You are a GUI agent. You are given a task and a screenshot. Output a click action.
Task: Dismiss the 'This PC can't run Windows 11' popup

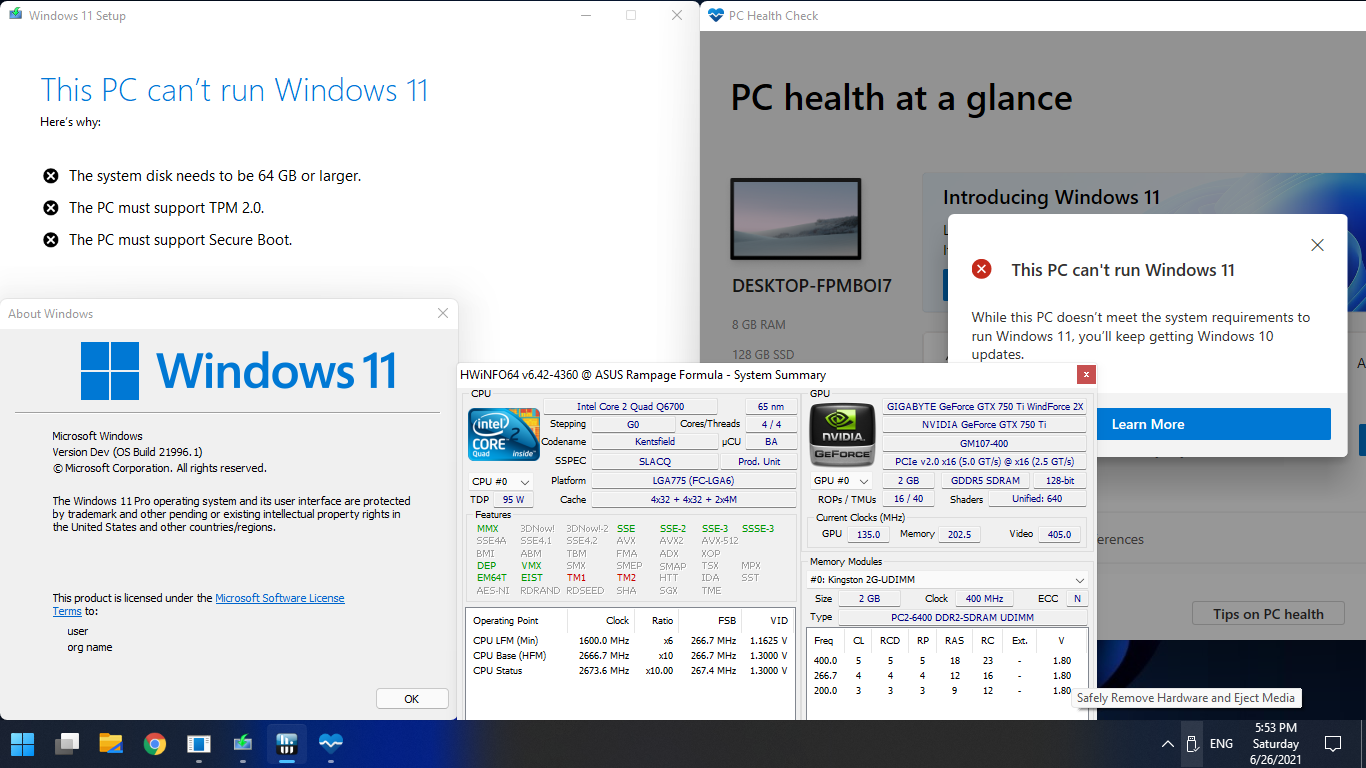(x=1317, y=245)
